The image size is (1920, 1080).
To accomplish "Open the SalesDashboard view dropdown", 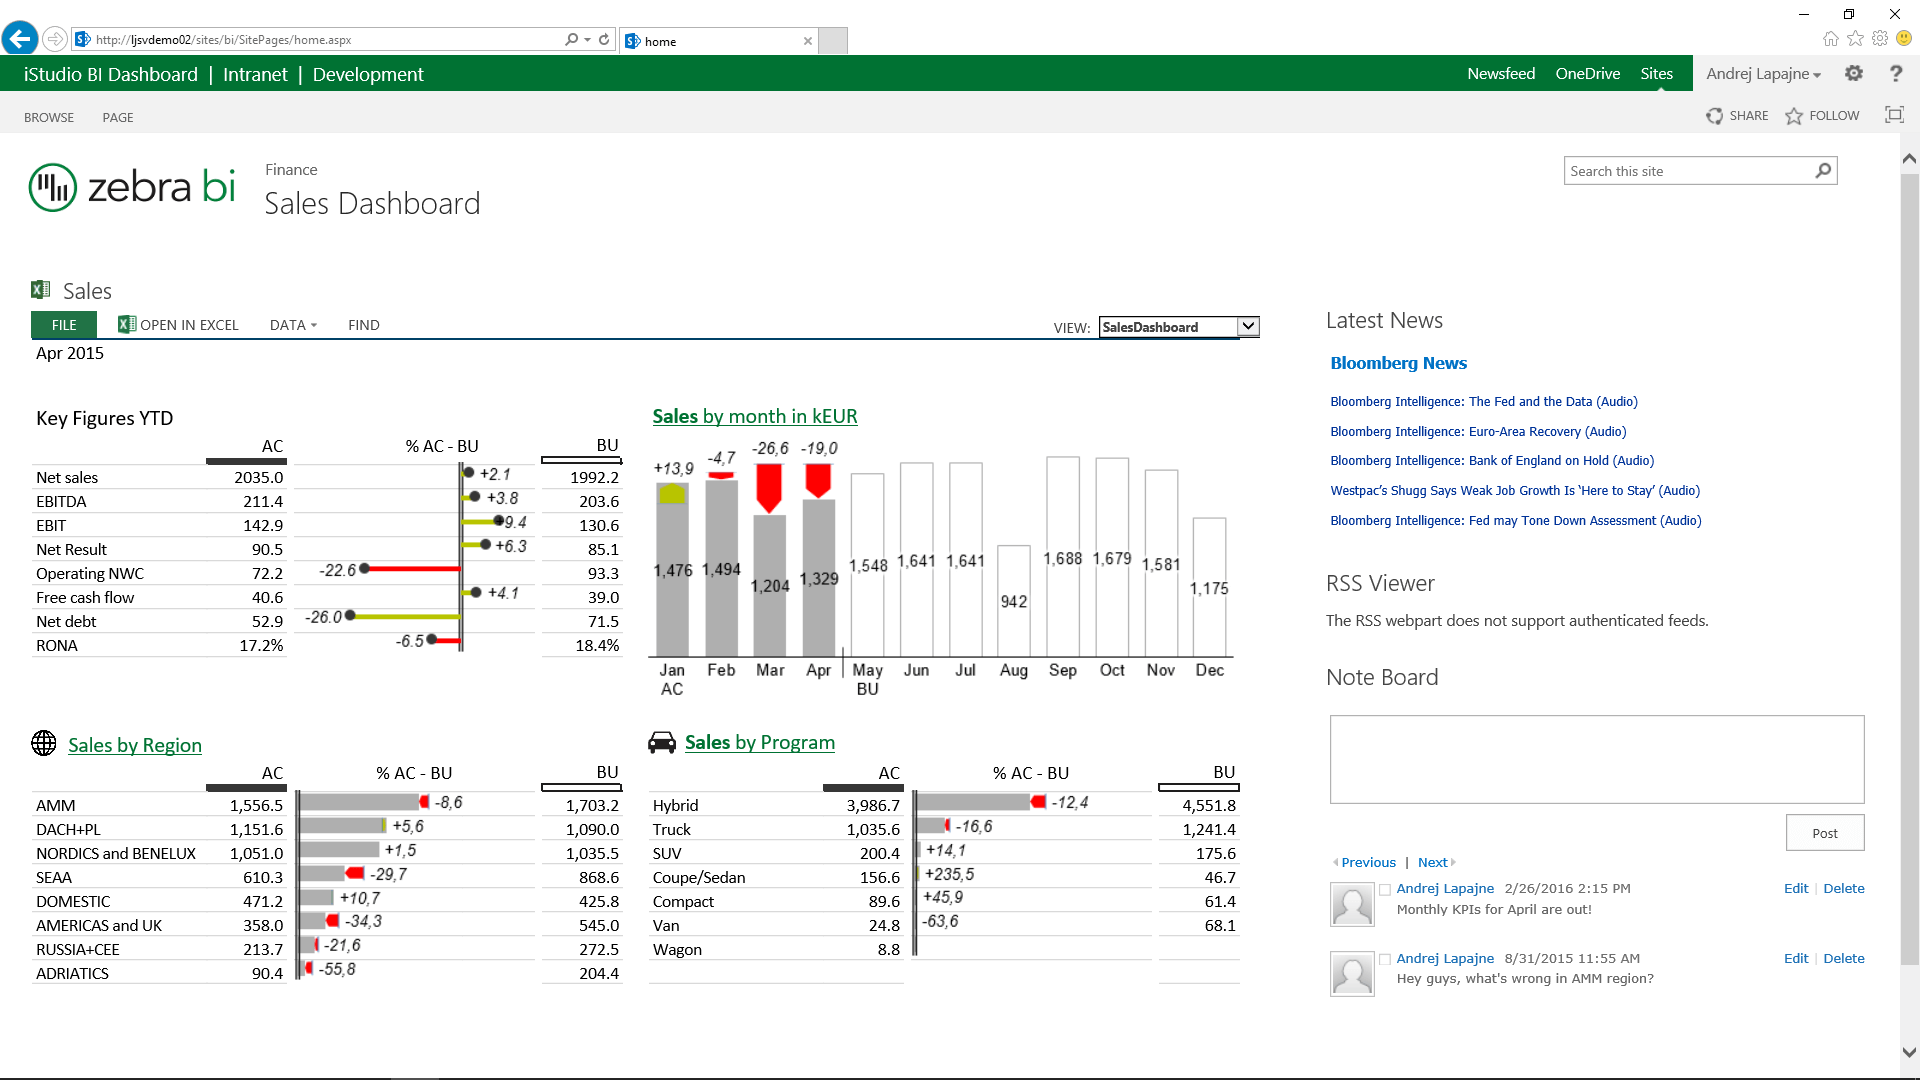I will 1246,326.
